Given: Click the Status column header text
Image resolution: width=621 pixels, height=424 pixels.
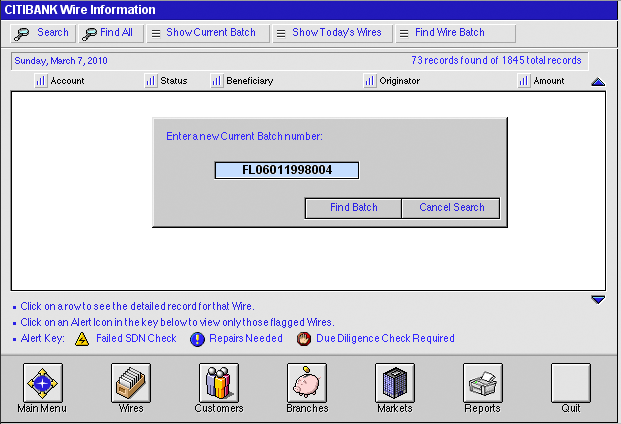Looking at the screenshot, I should click(x=174, y=81).
